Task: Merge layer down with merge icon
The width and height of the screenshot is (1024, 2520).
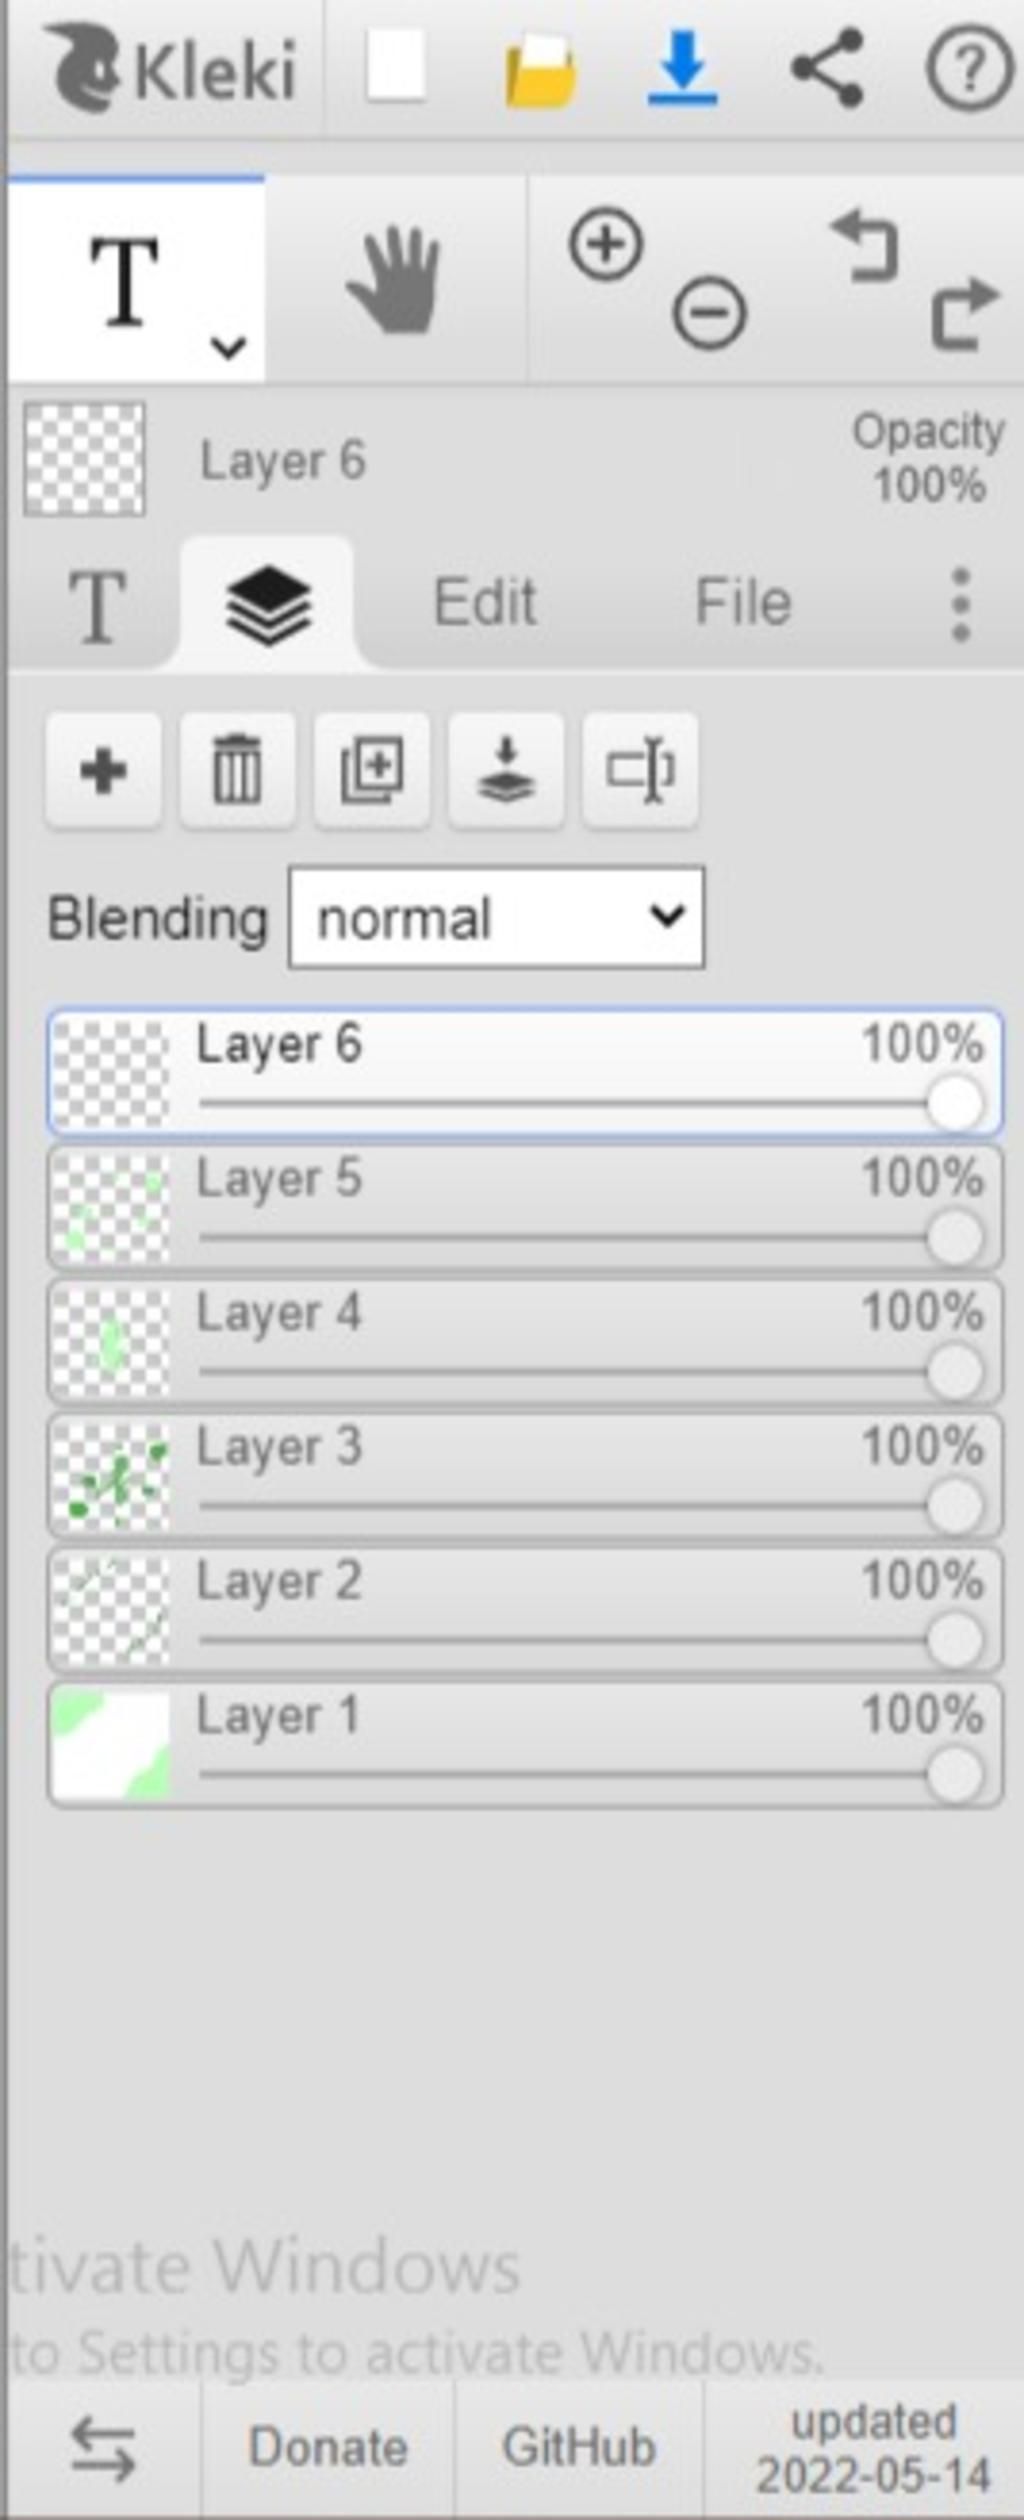Action: [x=506, y=771]
